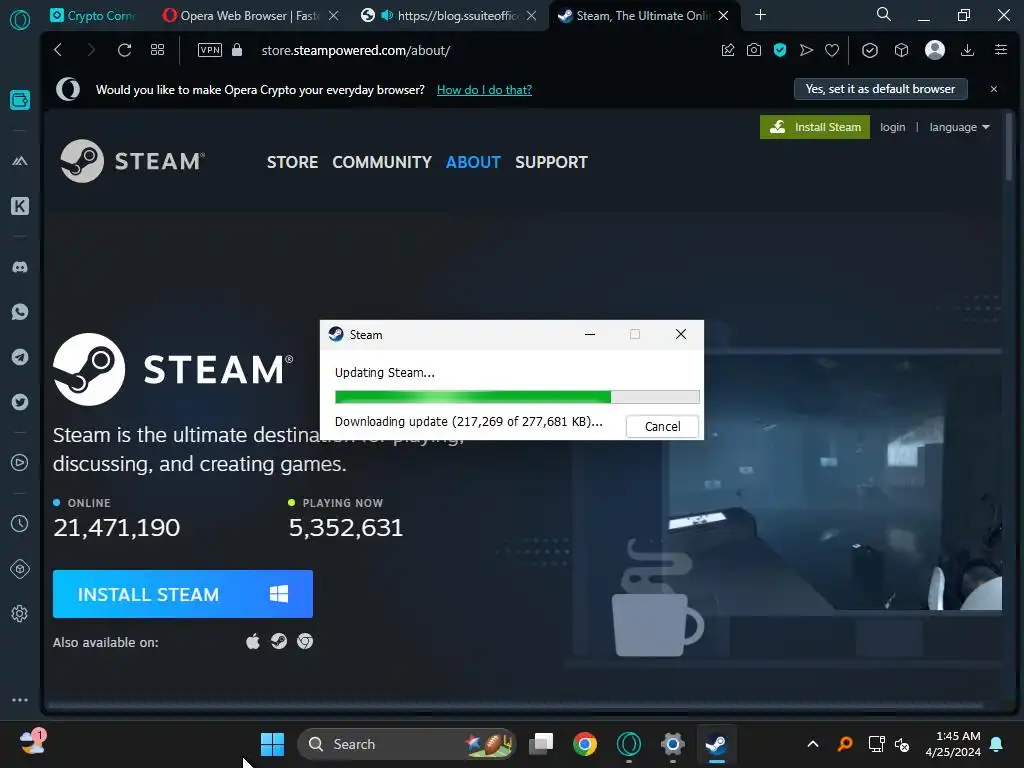This screenshot has height=768, width=1024.
Task: Open Steam from the taskbar
Action: [716, 744]
